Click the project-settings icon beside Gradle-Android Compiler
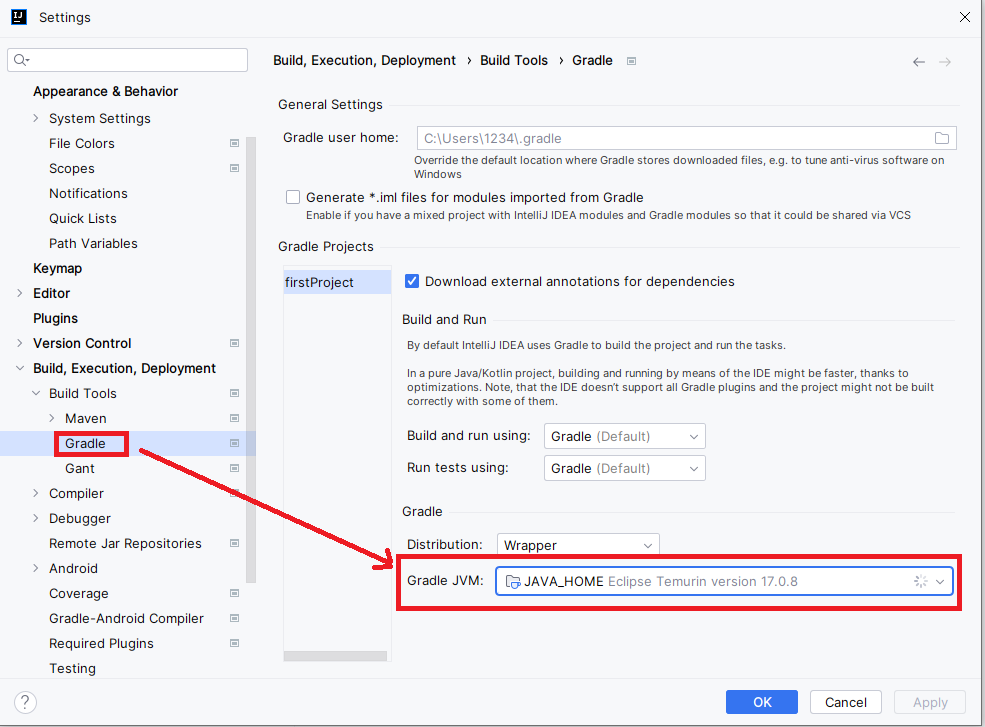This screenshot has width=985, height=727. coord(234,618)
